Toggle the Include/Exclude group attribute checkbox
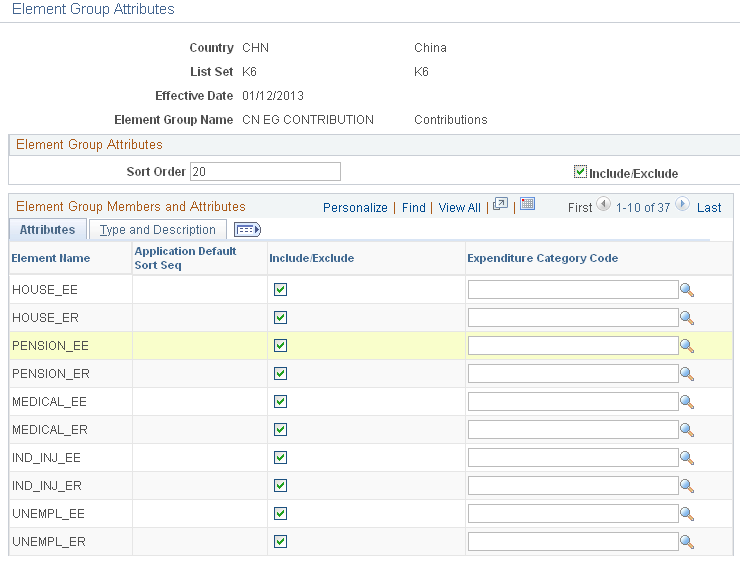Viewport: 740px width, 561px height. [x=580, y=172]
